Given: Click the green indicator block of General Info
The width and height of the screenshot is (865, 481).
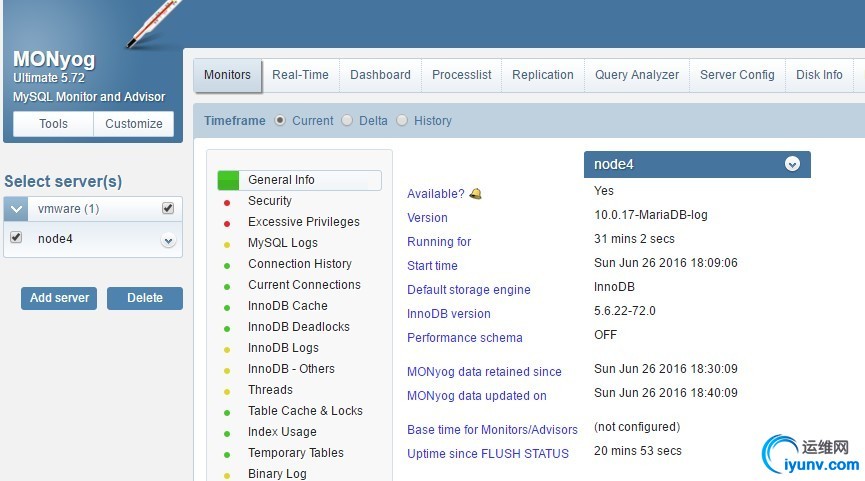Looking at the screenshot, I should pos(228,180).
